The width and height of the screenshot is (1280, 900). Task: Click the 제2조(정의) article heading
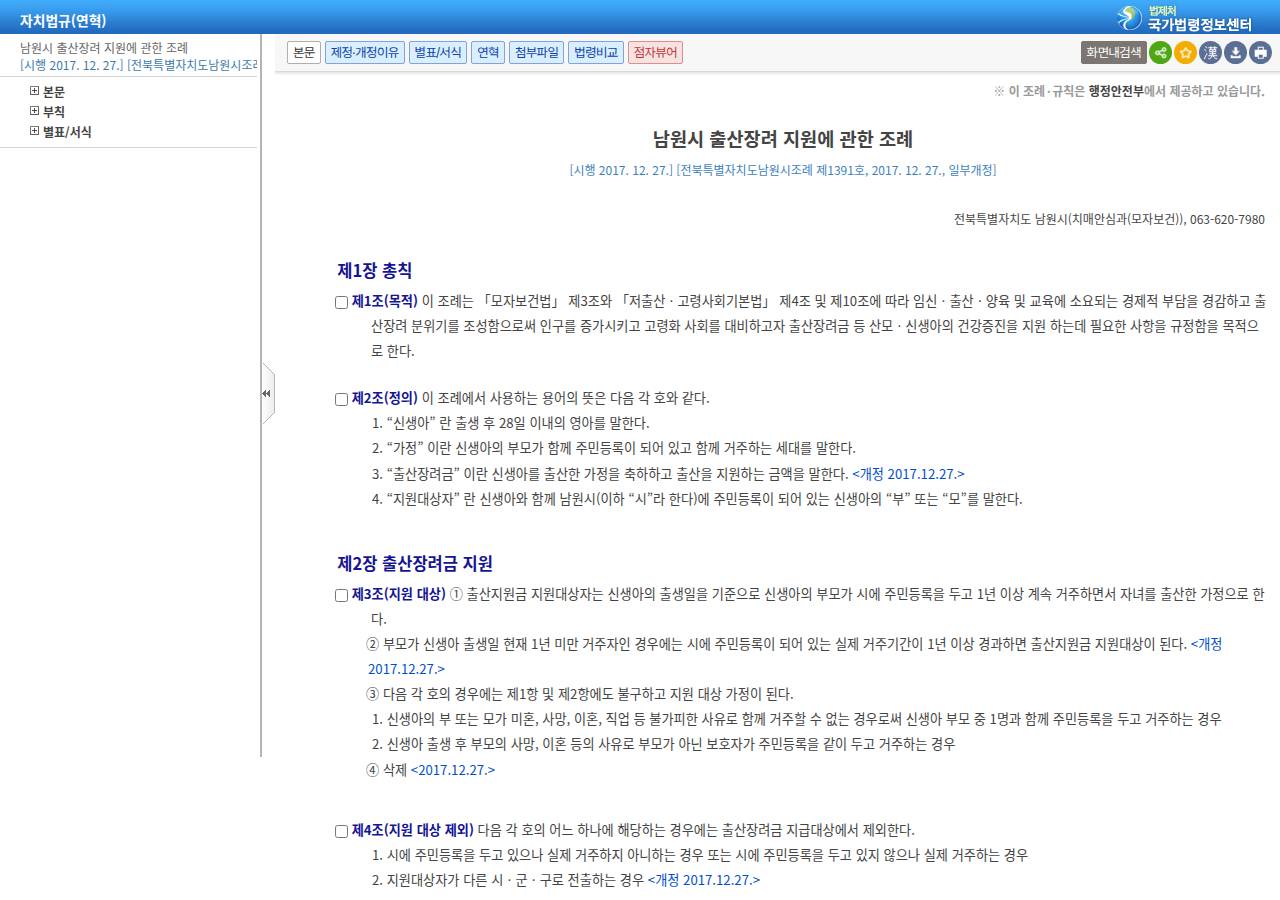pos(385,398)
